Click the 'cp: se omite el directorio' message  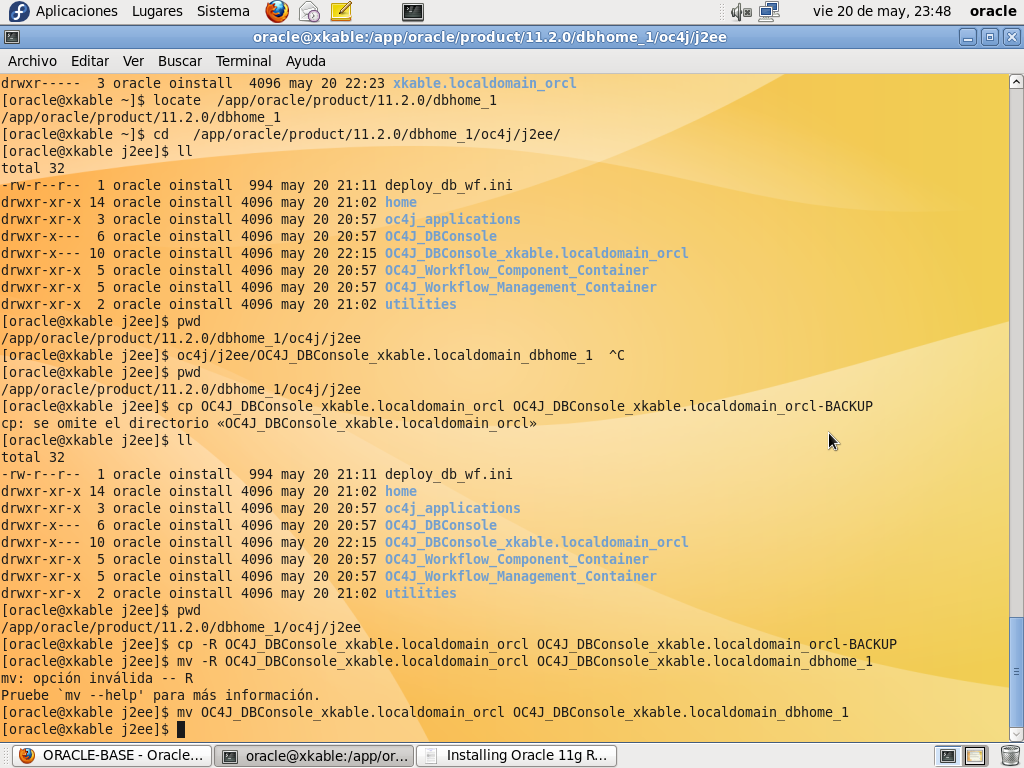click(x=268, y=423)
